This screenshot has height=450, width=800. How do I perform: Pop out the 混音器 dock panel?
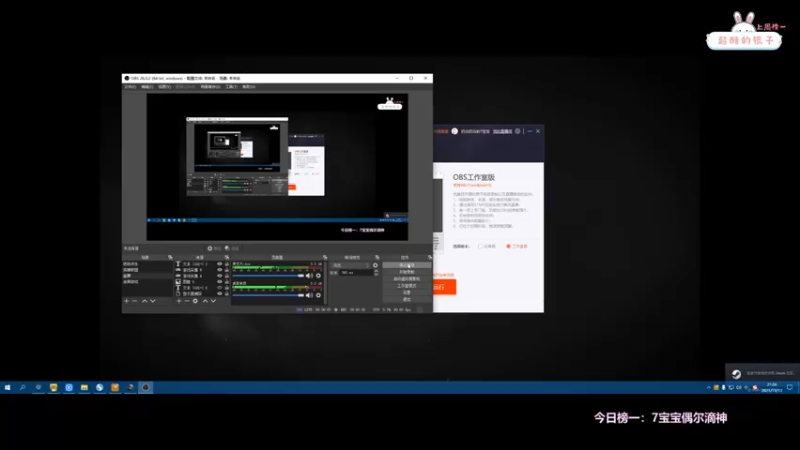(x=325, y=257)
